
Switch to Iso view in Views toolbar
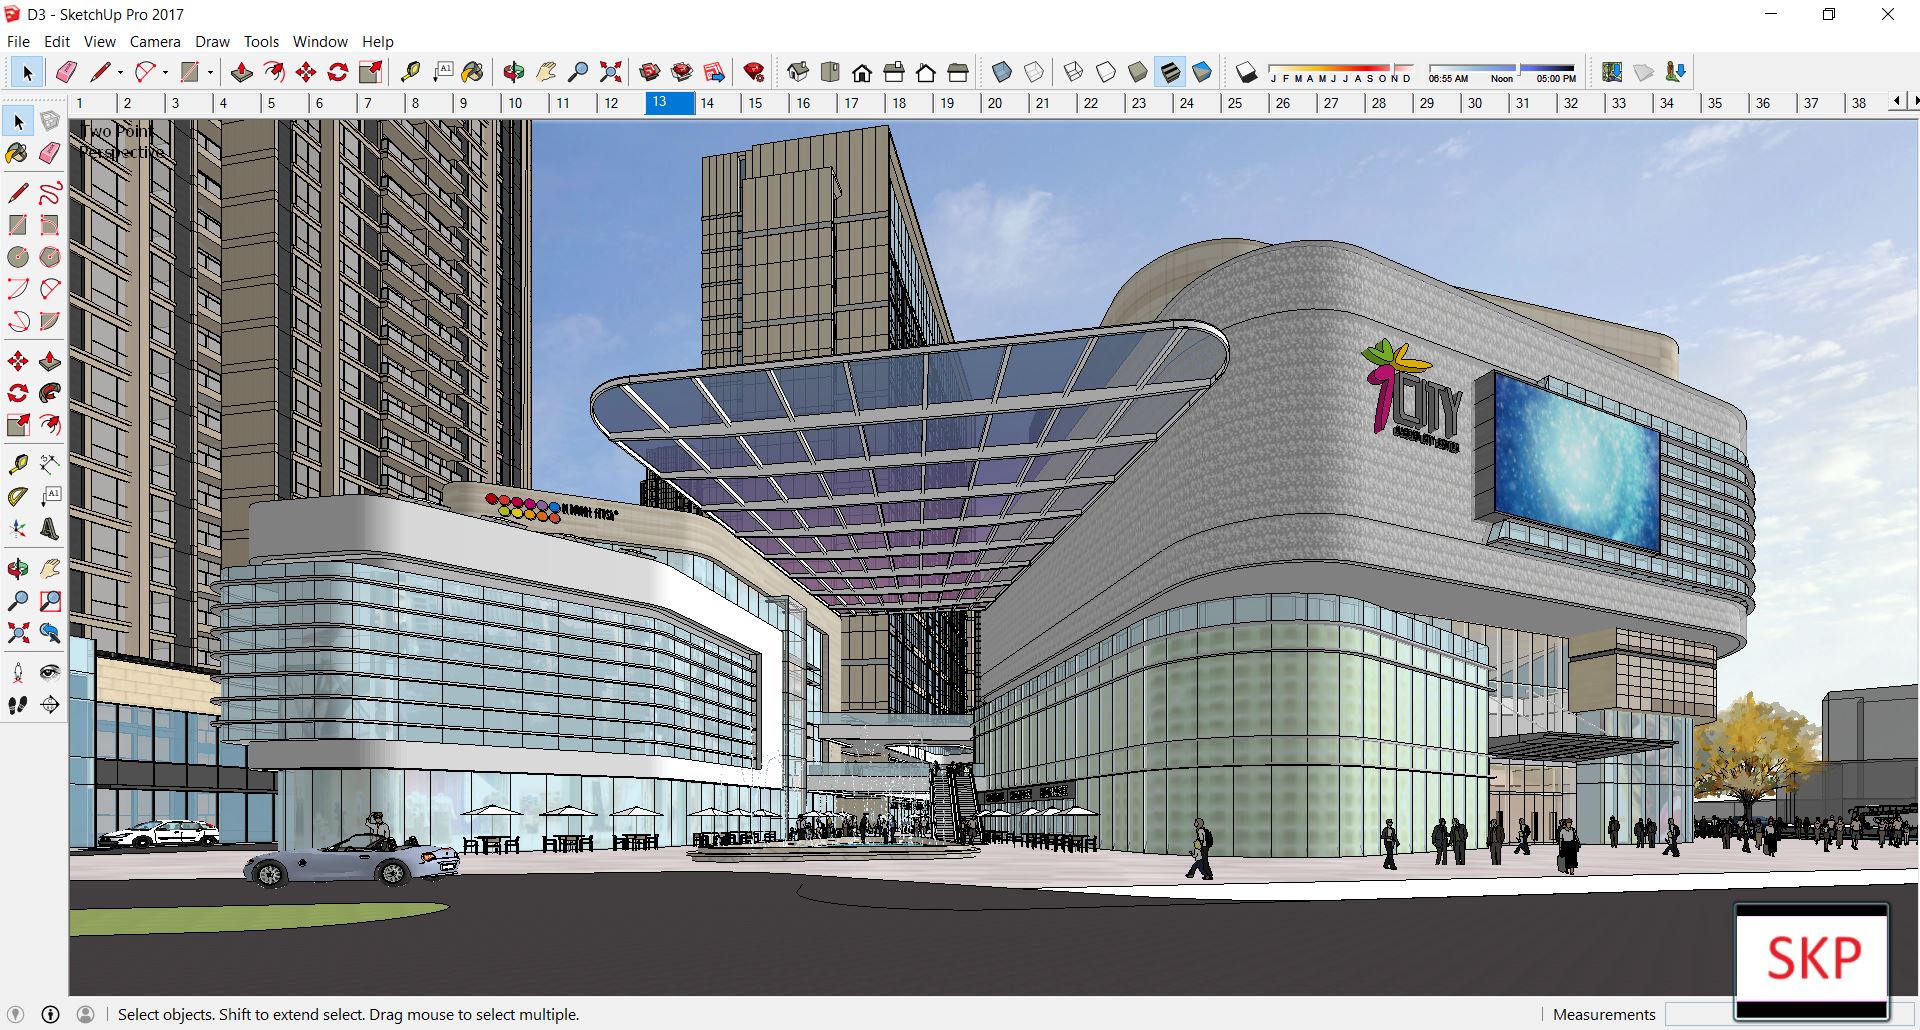click(x=798, y=72)
